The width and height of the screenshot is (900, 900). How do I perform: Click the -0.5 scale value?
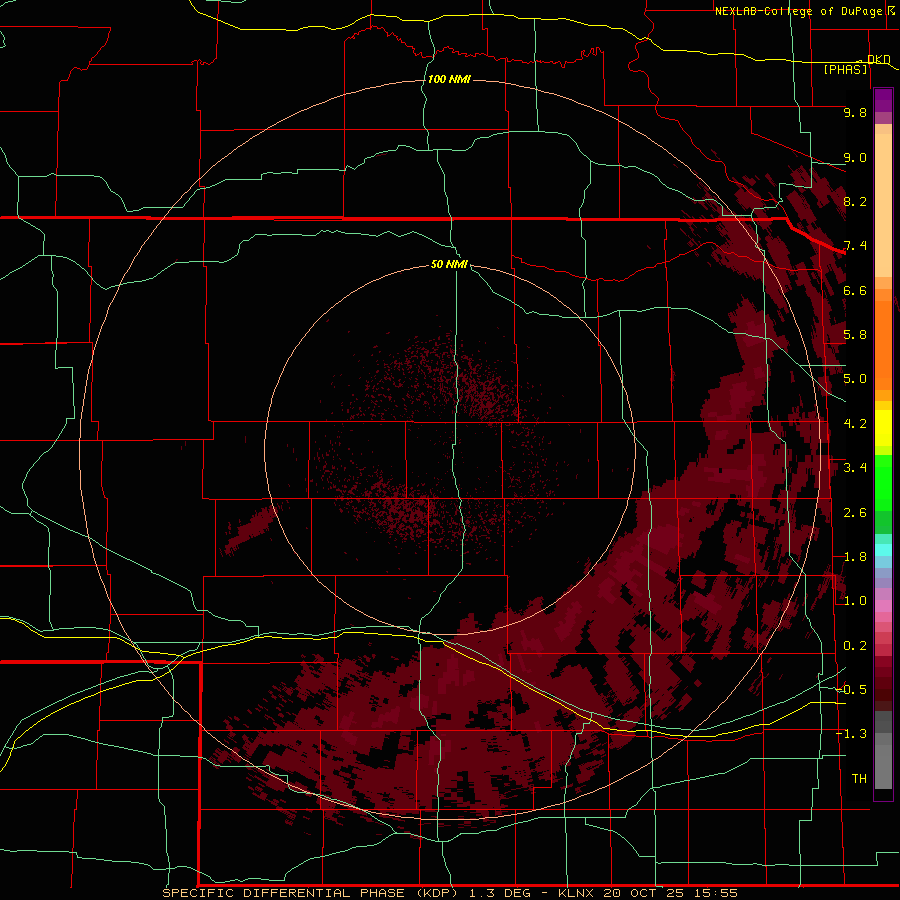point(851,690)
